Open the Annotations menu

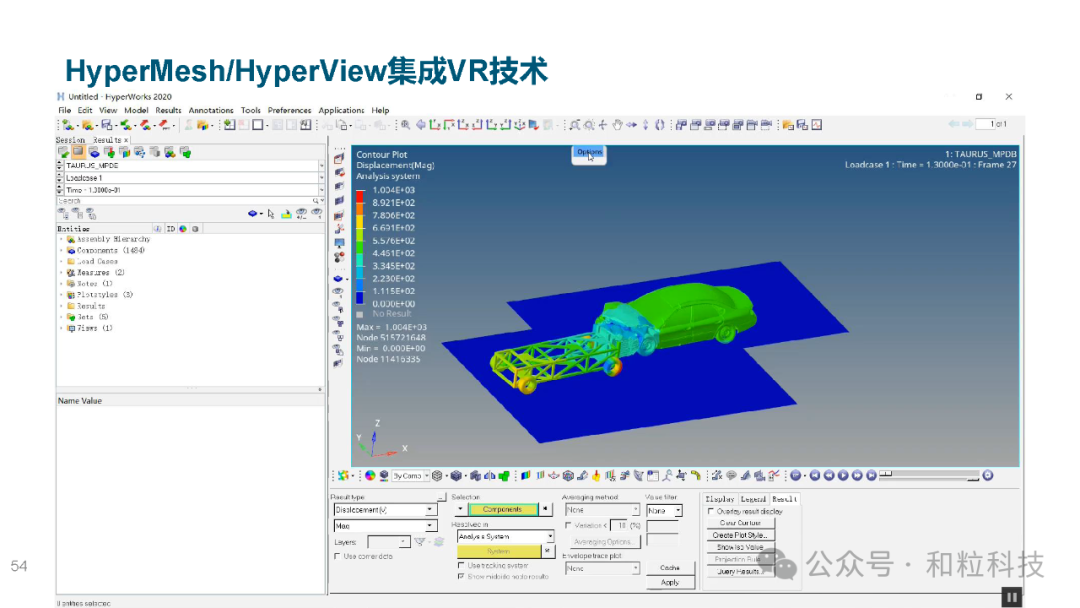(x=211, y=110)
